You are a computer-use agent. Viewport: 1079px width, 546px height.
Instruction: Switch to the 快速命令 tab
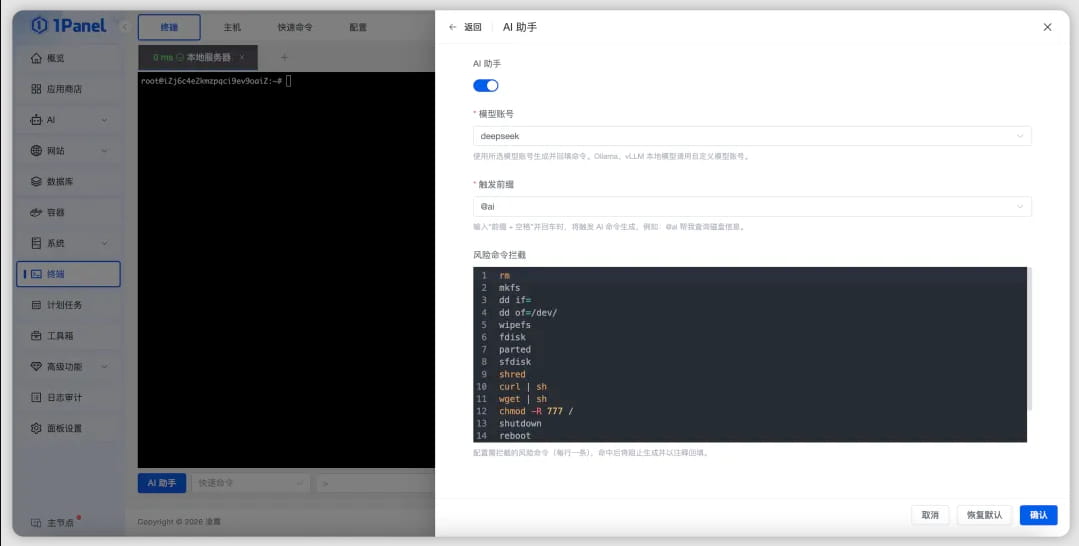click(294, 27)
